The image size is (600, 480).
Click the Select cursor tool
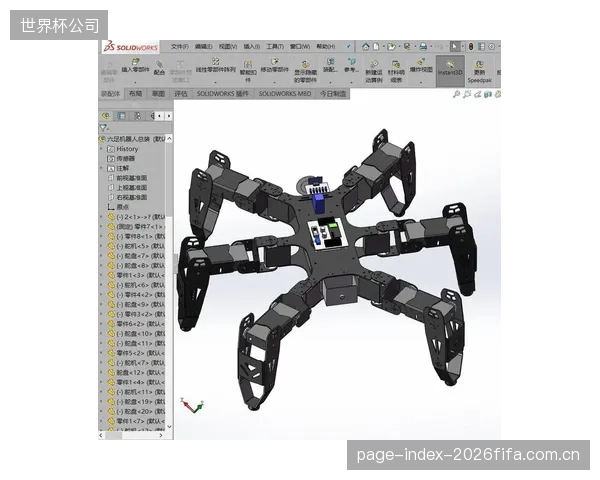click(455, 47)
